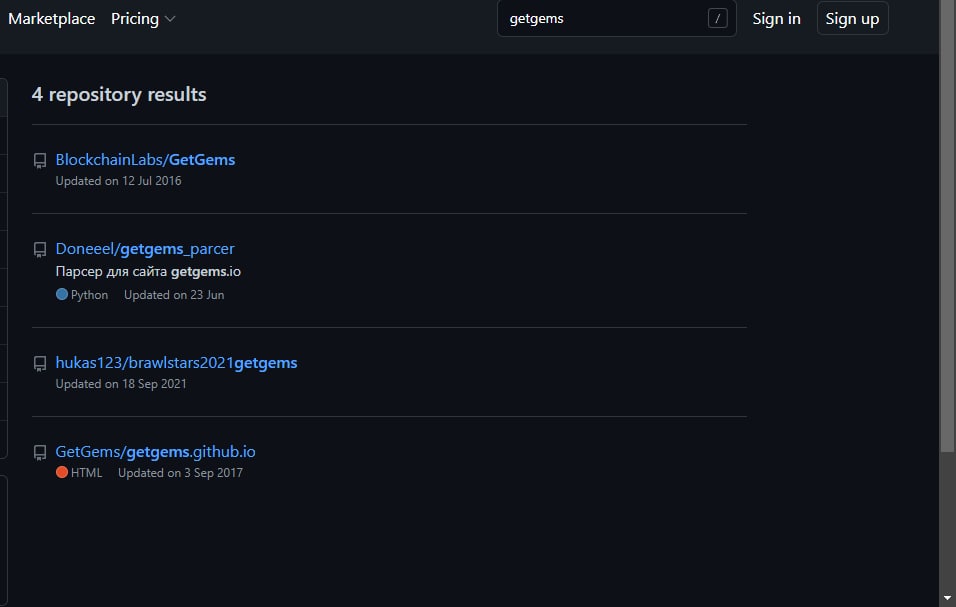The height and width of the screenshot is (607, 956).
Task: Open the Doneeel/getgems_parcer repository
Action: pyautogui.click(x=144, y=249)
